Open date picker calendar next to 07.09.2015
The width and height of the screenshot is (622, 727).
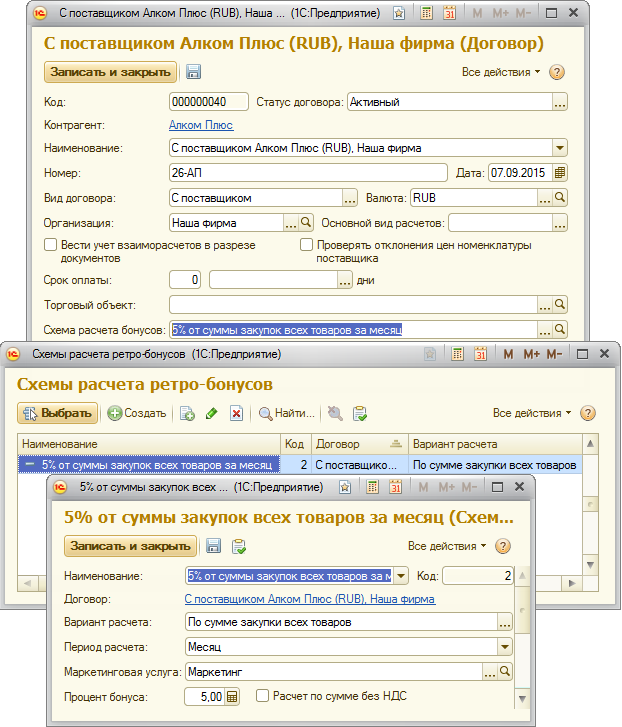560,173
